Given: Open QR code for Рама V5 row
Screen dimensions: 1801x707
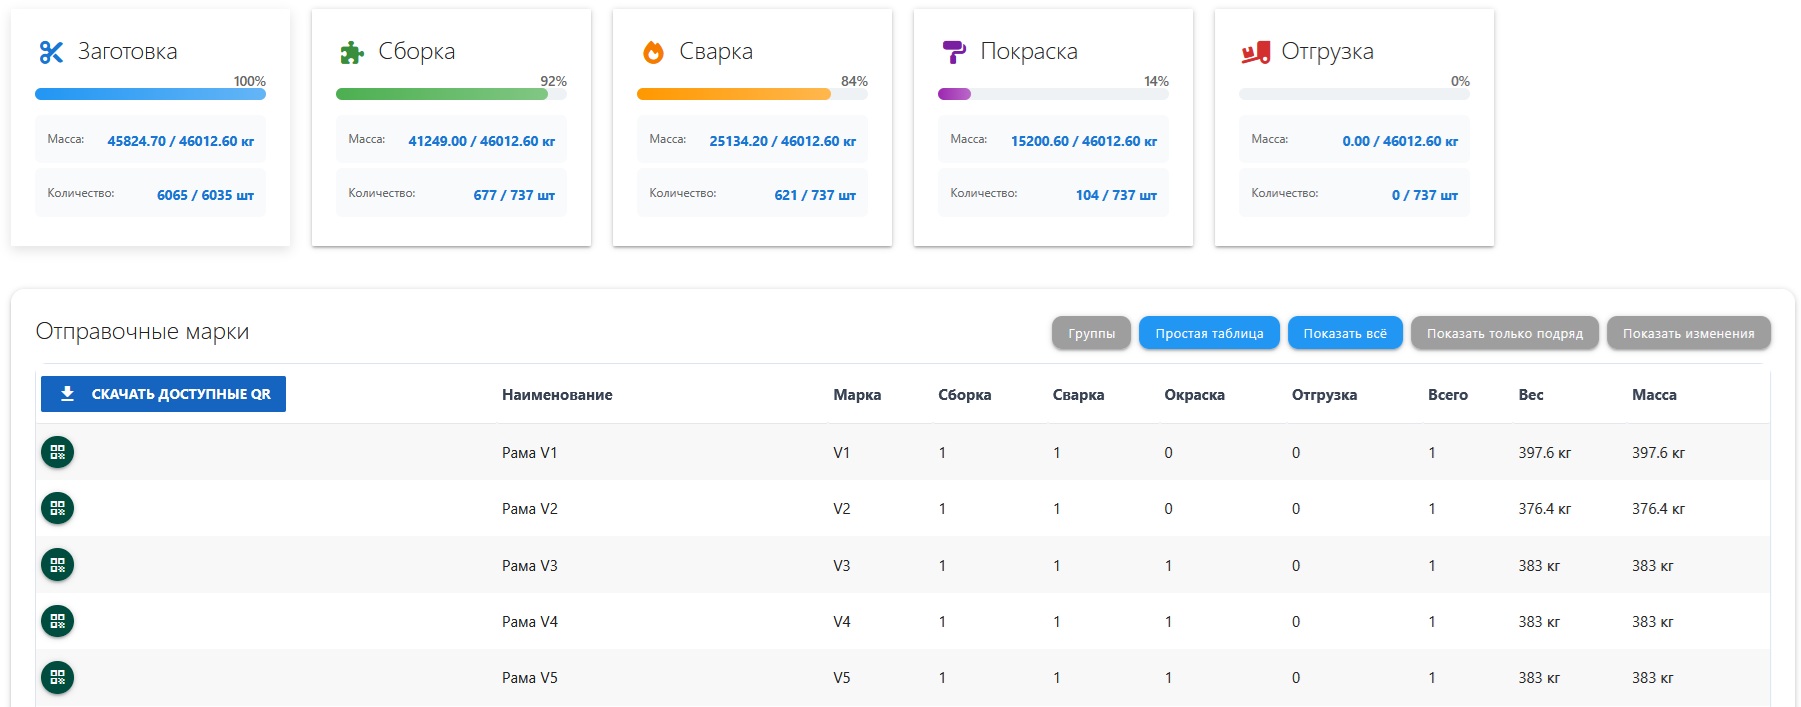Looking at the screenshot, I should coord(58,677).
